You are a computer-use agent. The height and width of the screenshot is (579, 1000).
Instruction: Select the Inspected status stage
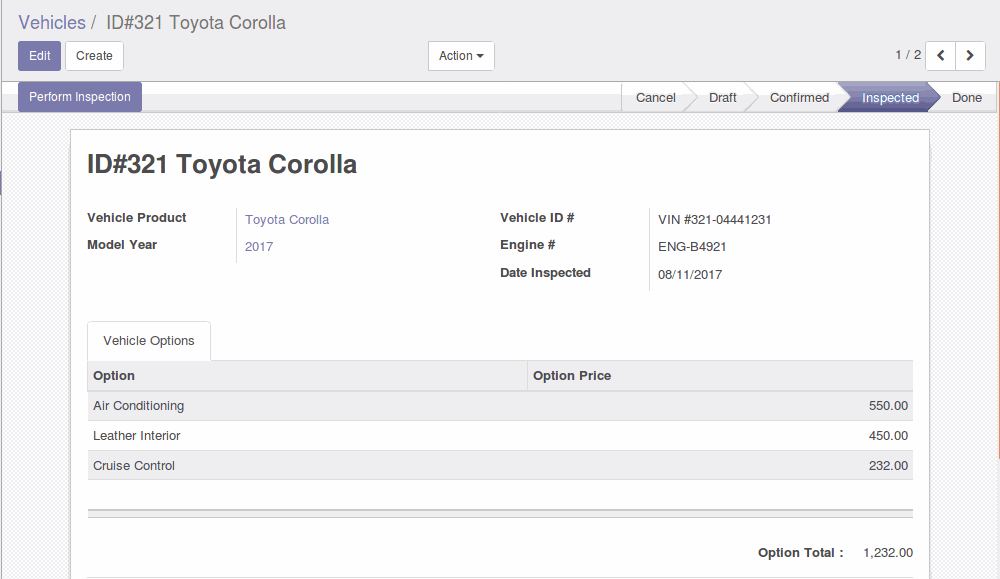(890, 98)
